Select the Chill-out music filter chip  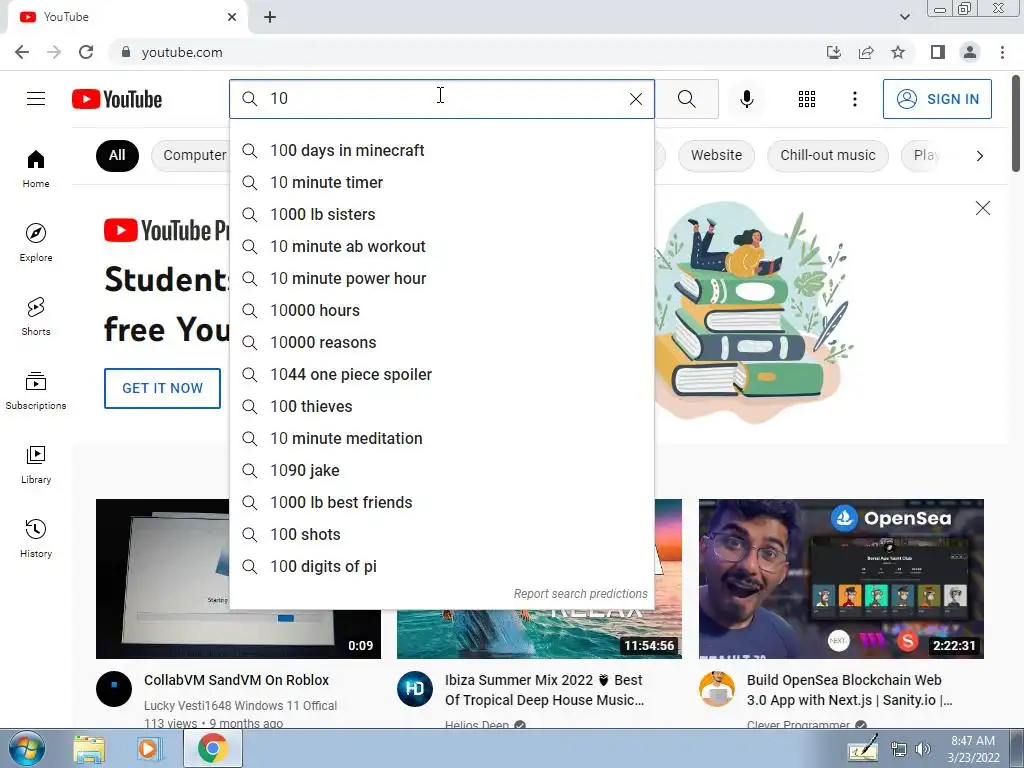[x=827, y=155]
